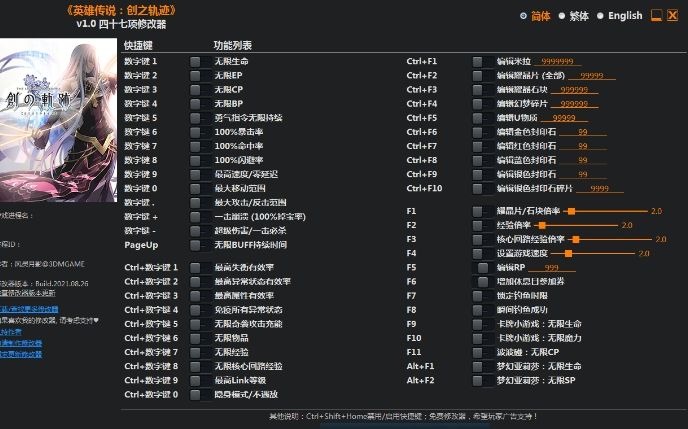Toggle the Ctrl+F2 switch
The image size is (688, 429).
tap(483, 75)
